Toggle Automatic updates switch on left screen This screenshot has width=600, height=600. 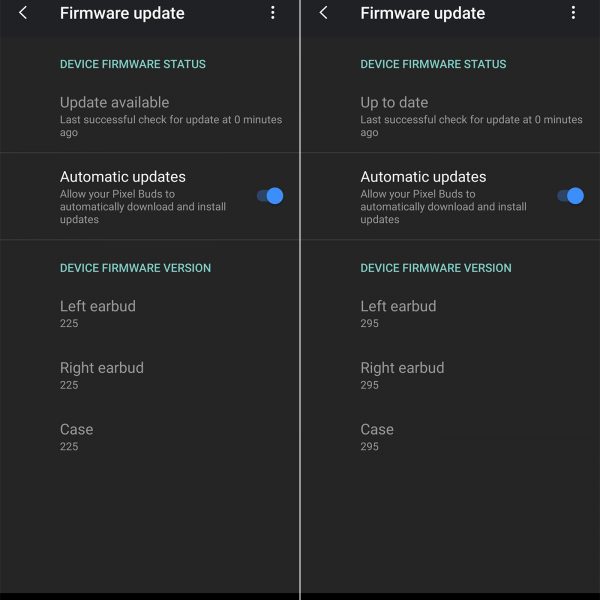coord(270,196)
